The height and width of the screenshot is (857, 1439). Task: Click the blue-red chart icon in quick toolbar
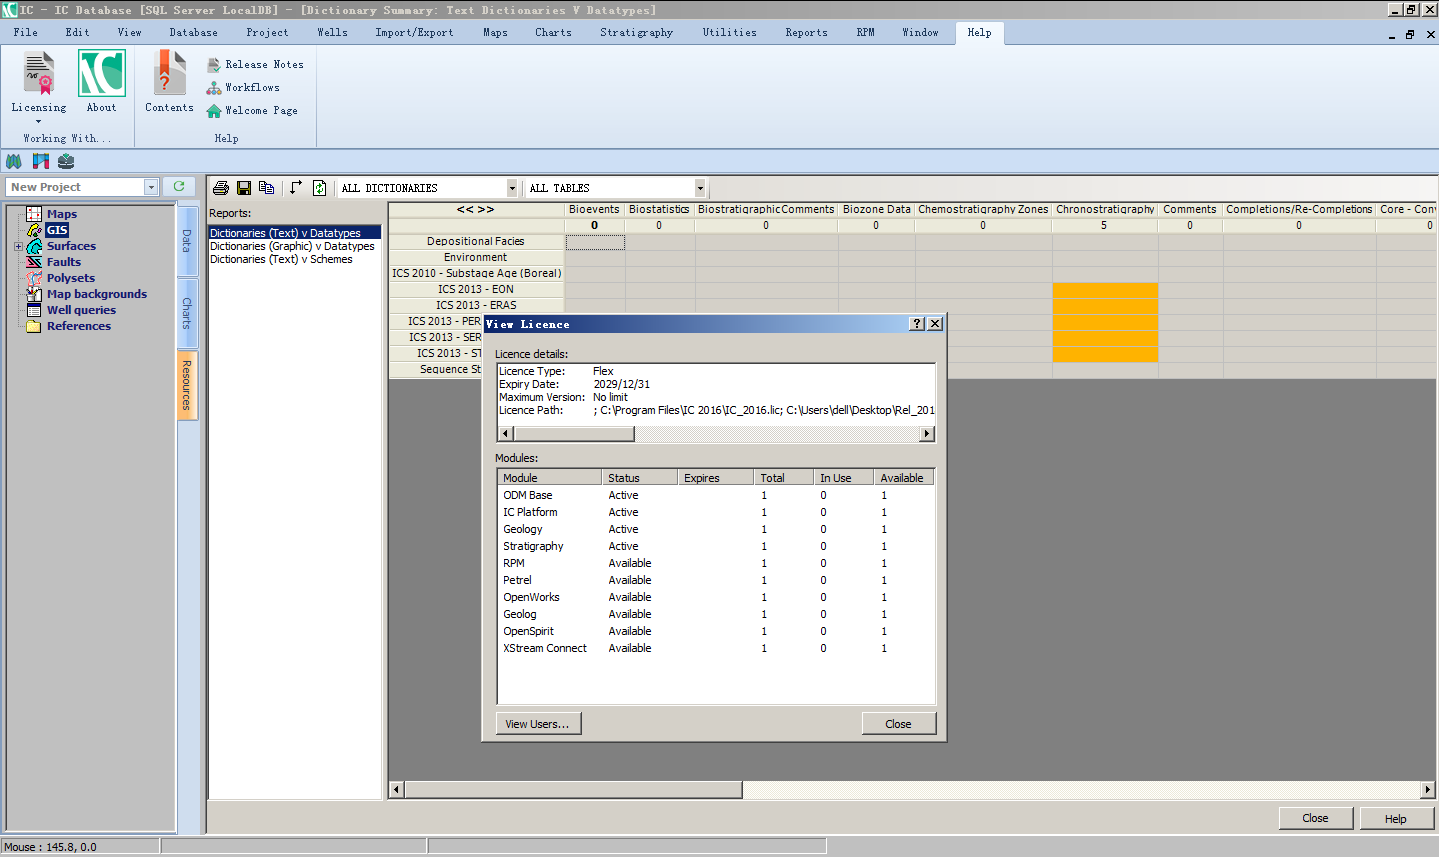coord(40,161)
